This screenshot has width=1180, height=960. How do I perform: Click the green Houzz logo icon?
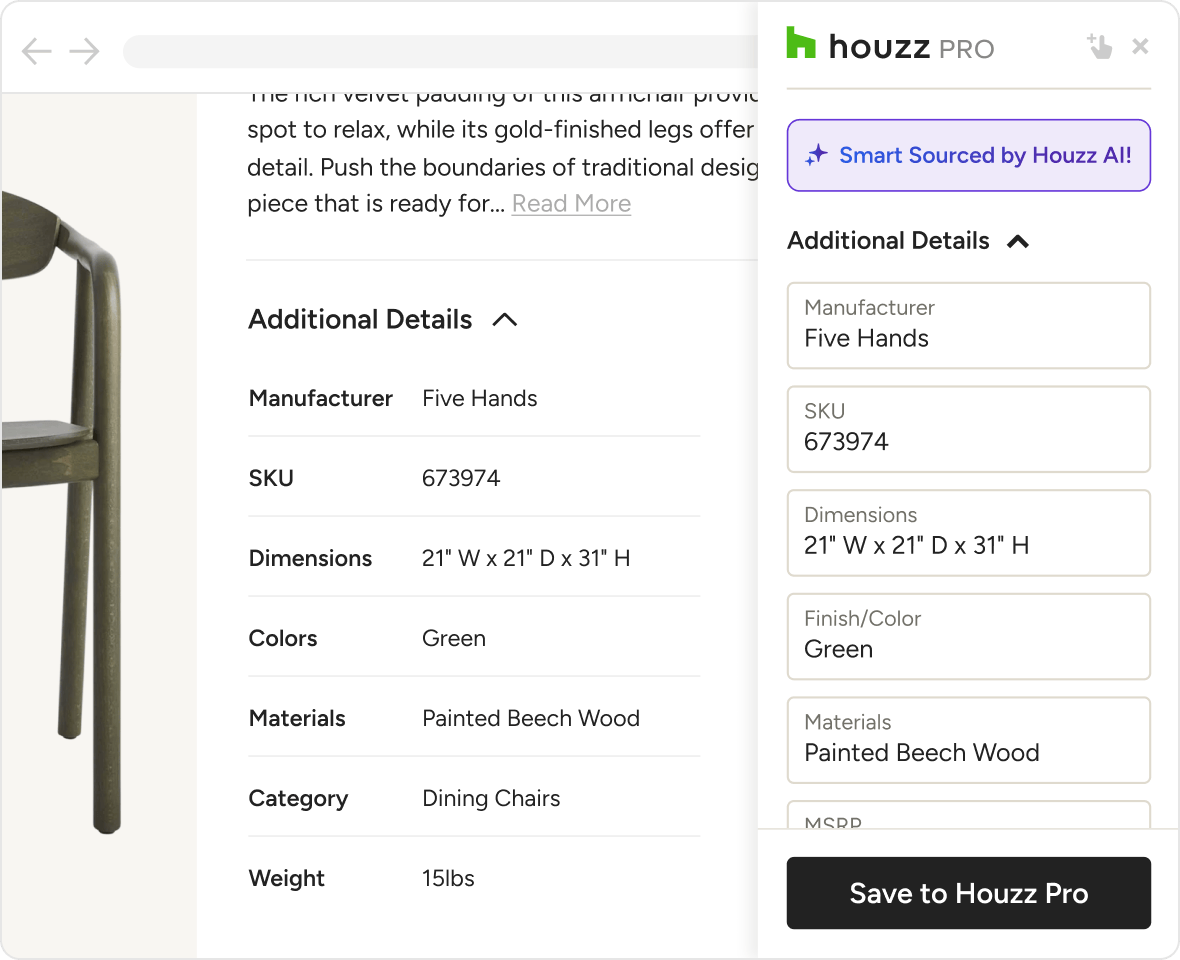coord(801,43)
